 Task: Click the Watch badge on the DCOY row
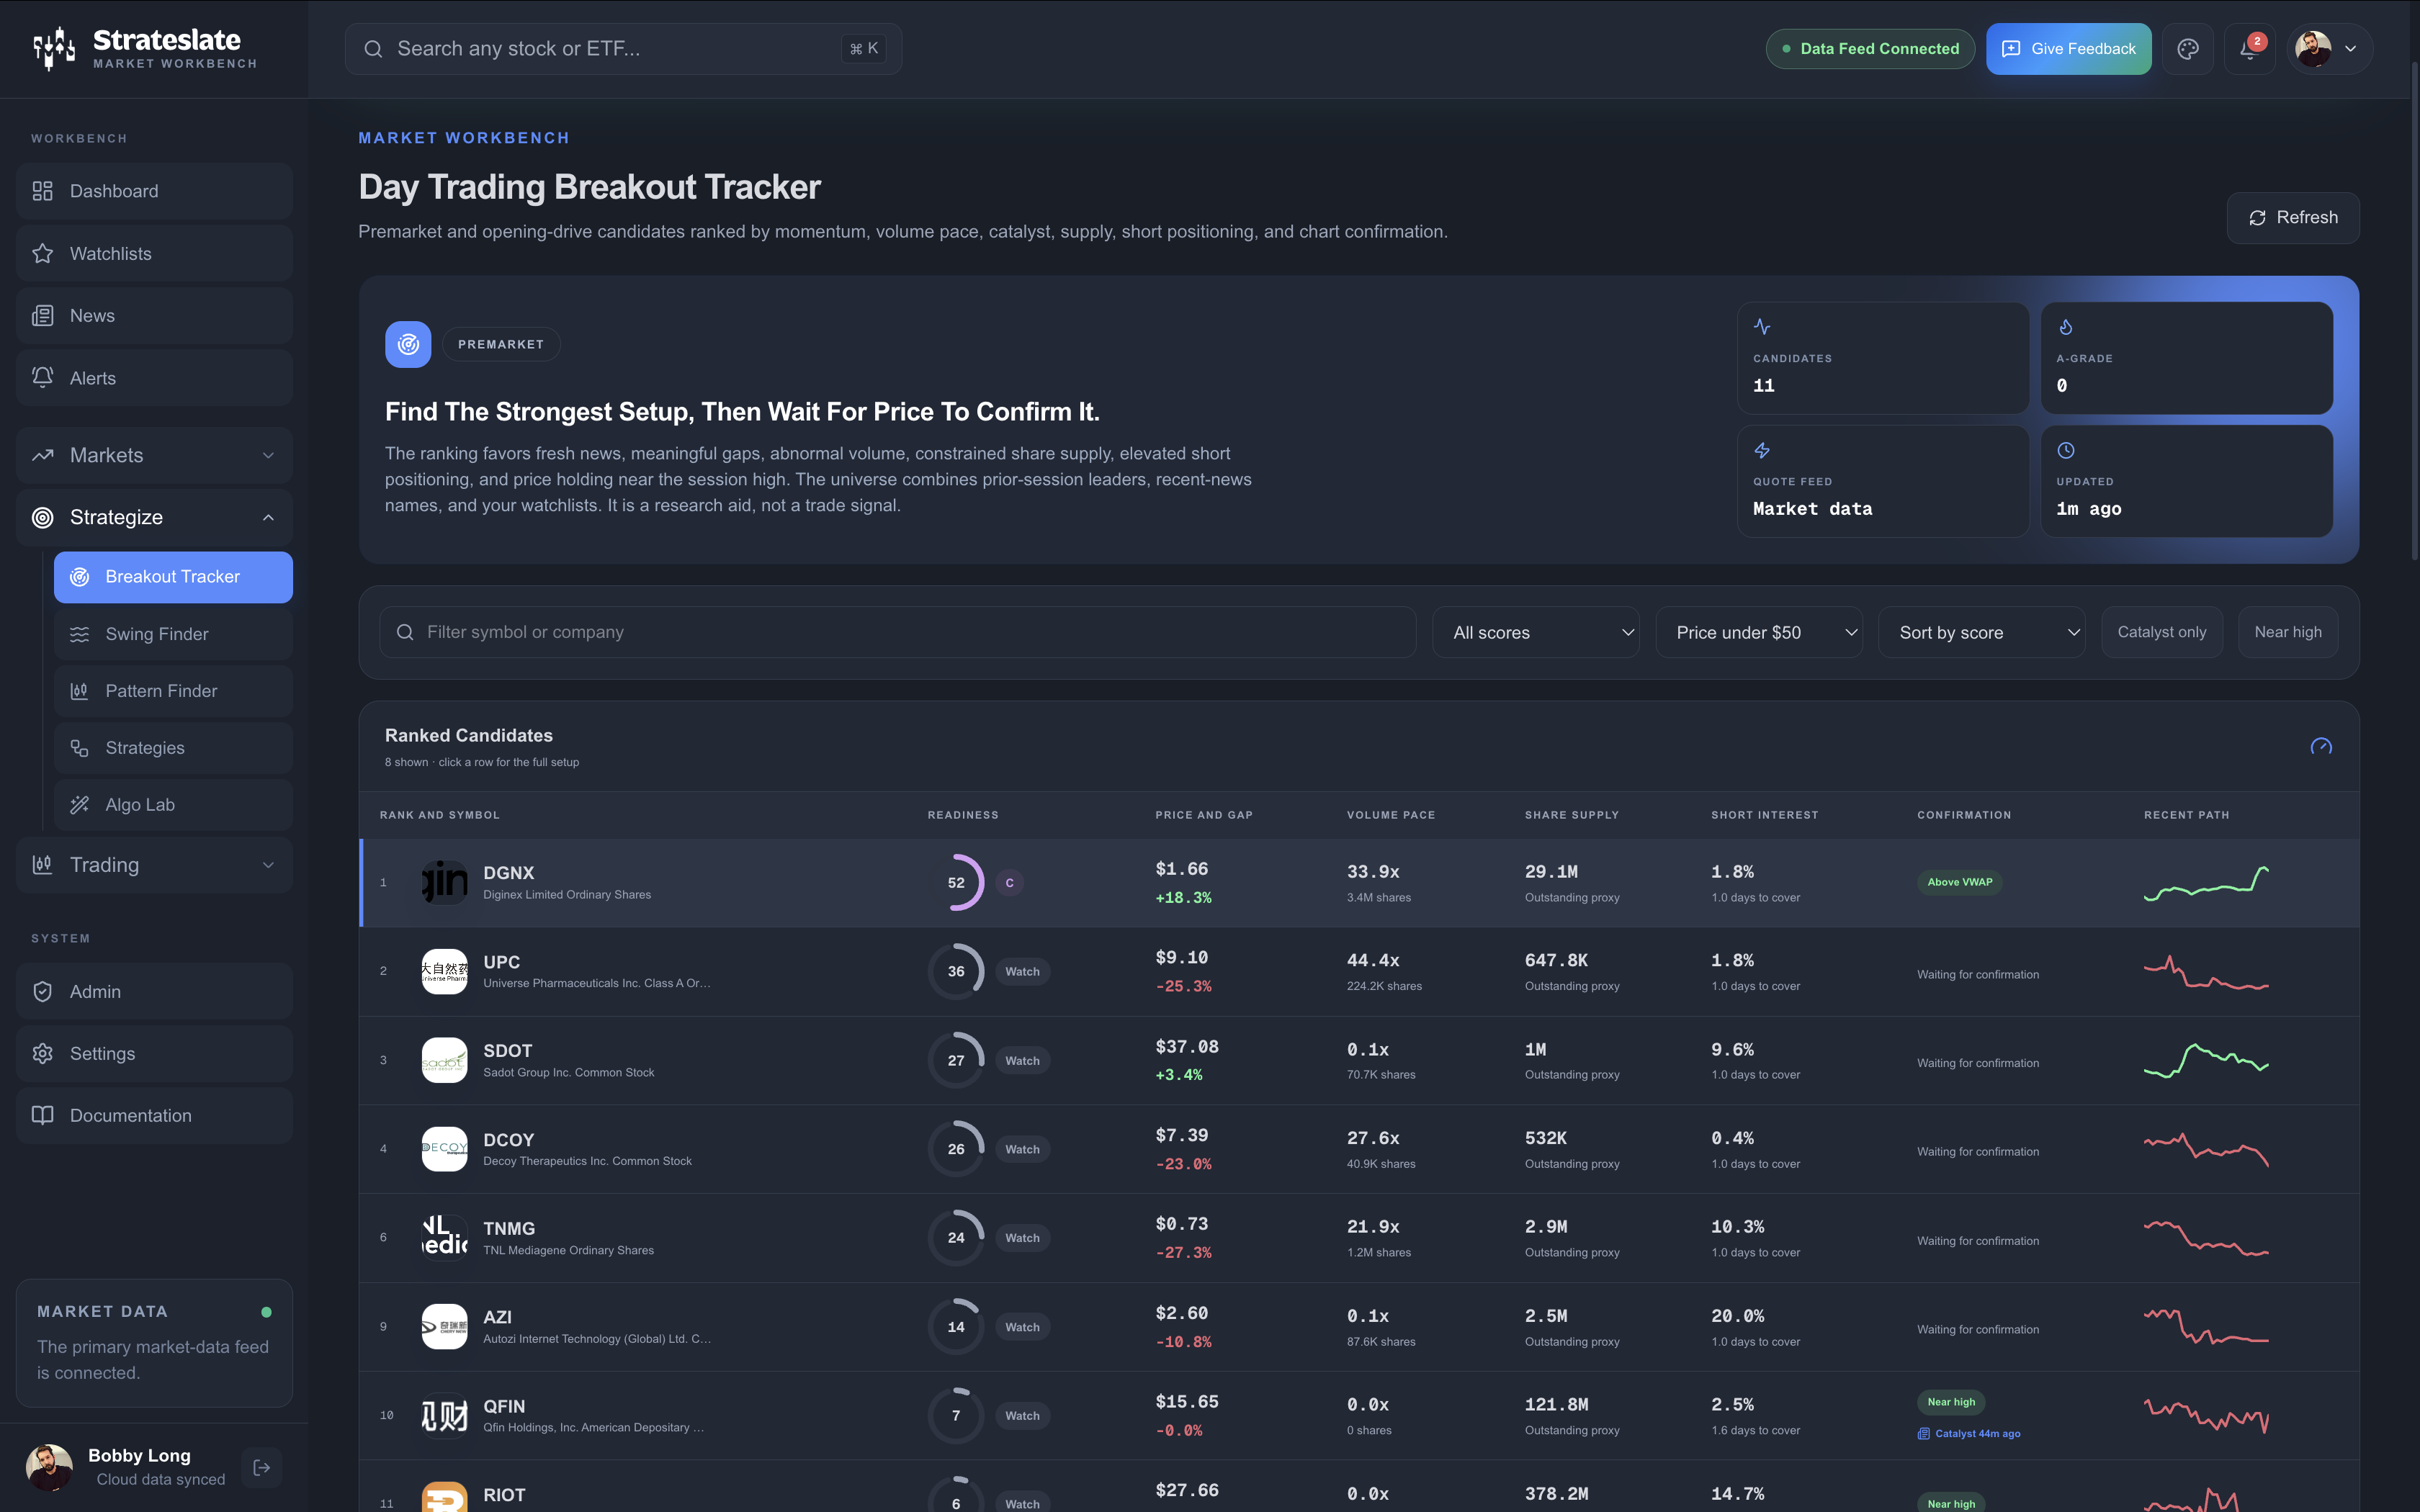click(x=1022, y=1149)
